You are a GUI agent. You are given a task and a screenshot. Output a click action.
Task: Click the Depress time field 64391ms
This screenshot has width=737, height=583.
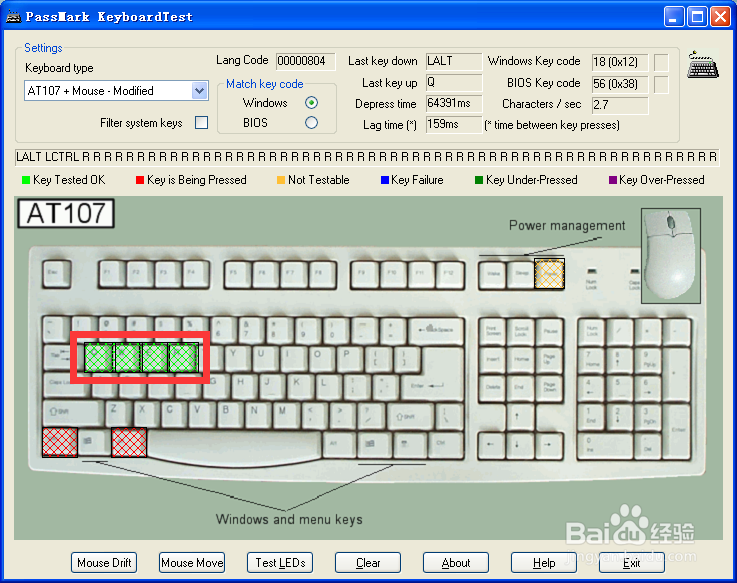coord(454,103)
